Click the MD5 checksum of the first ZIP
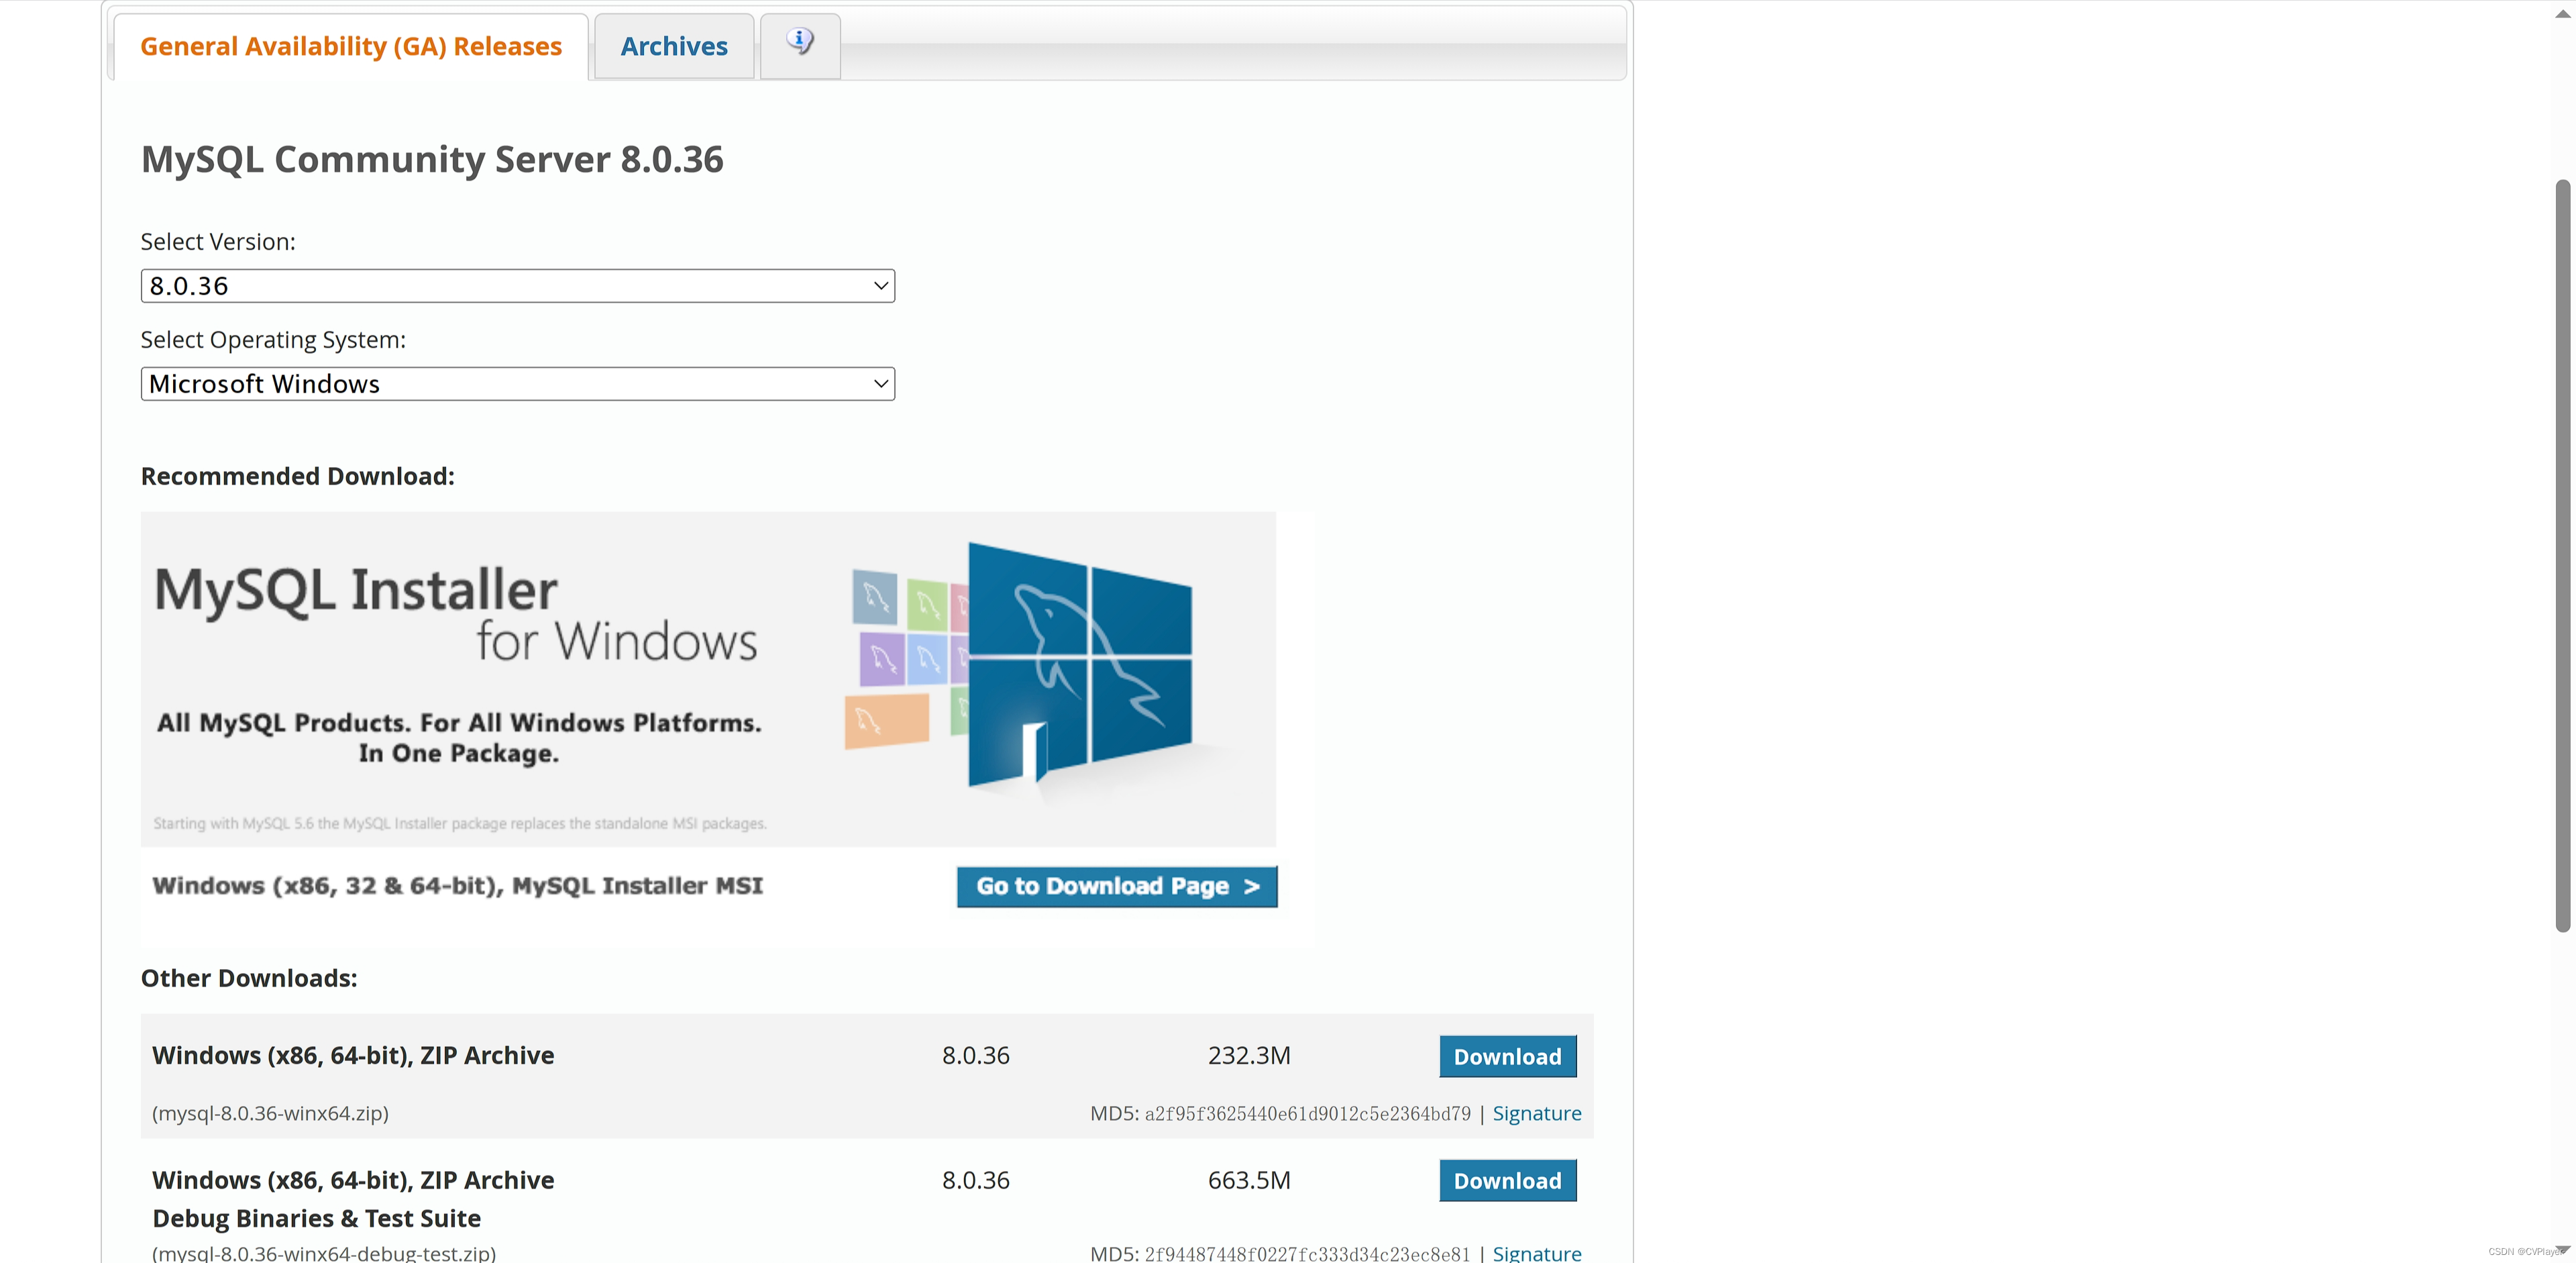Image resolution: width=2576 pixels, height=1263 pixels. tap(1307, 1114)
